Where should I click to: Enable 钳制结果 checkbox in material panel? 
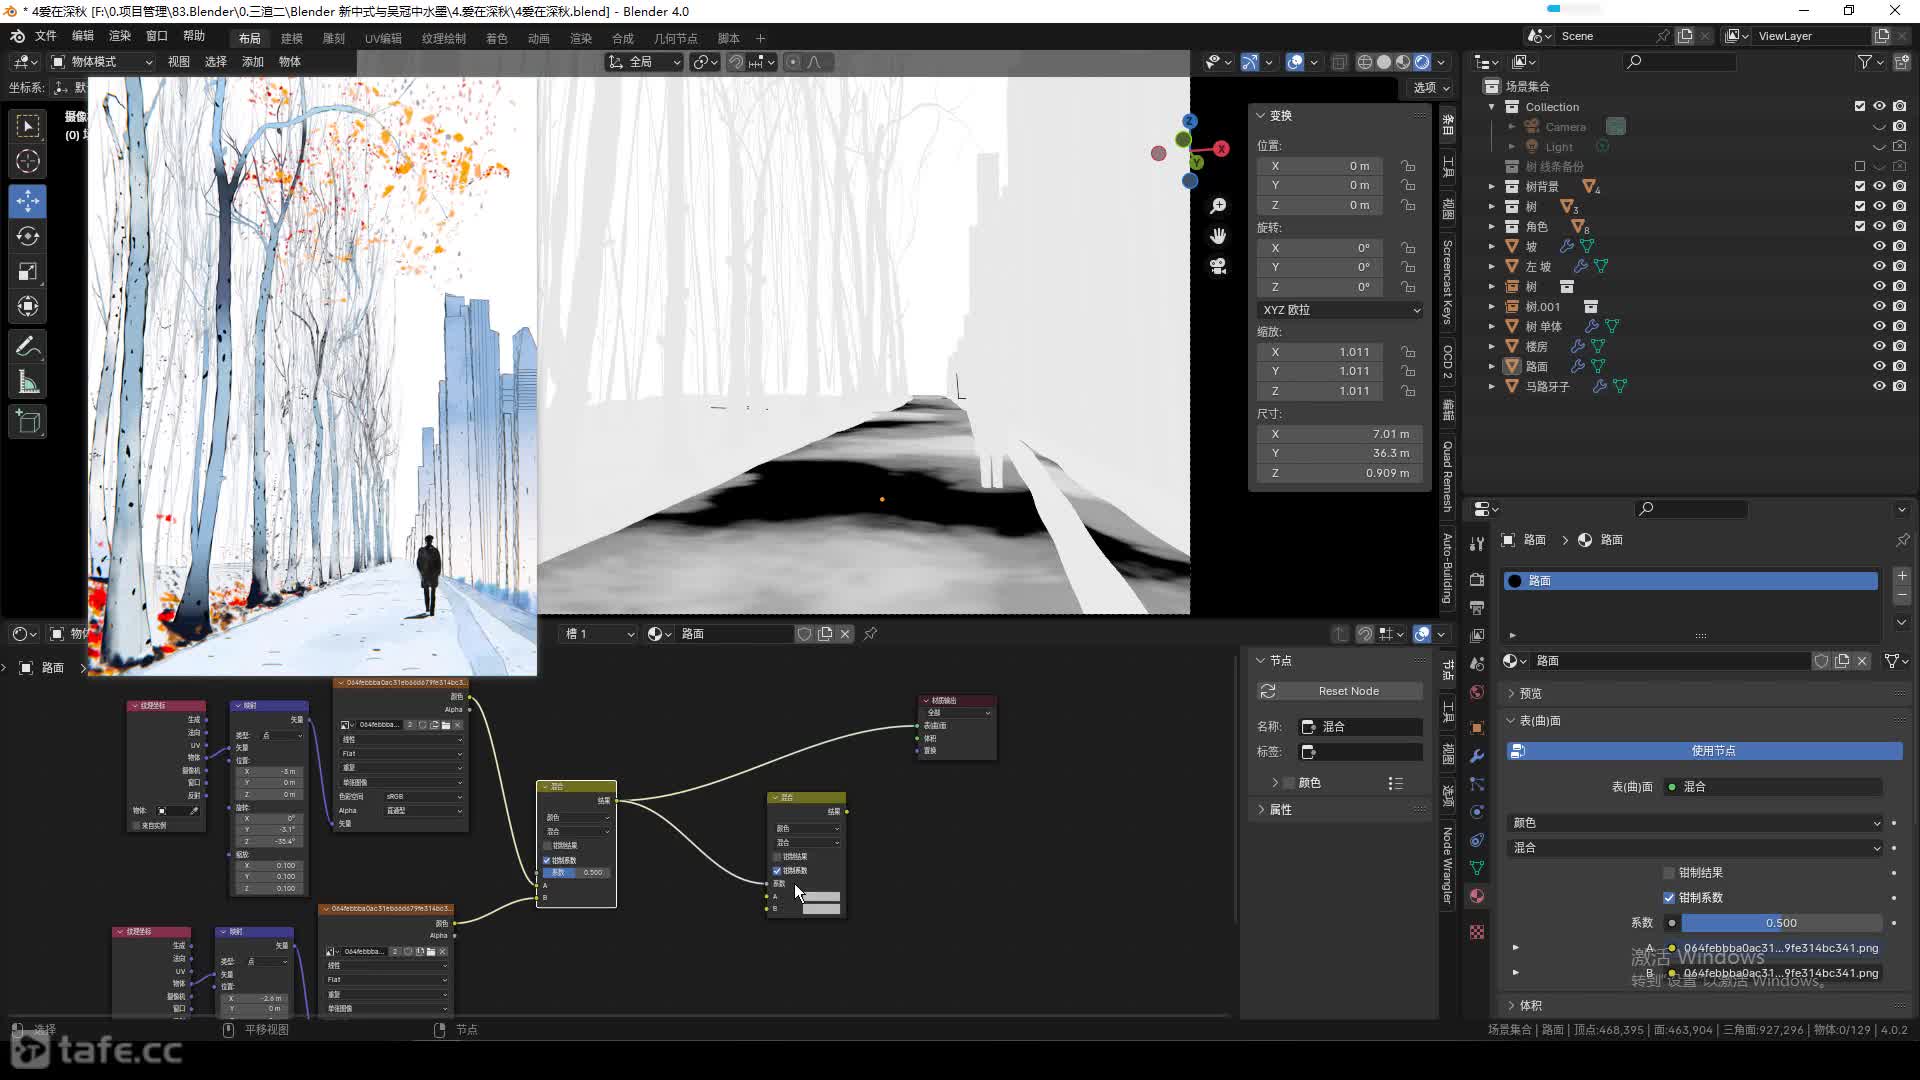(x=1668, y=873)
